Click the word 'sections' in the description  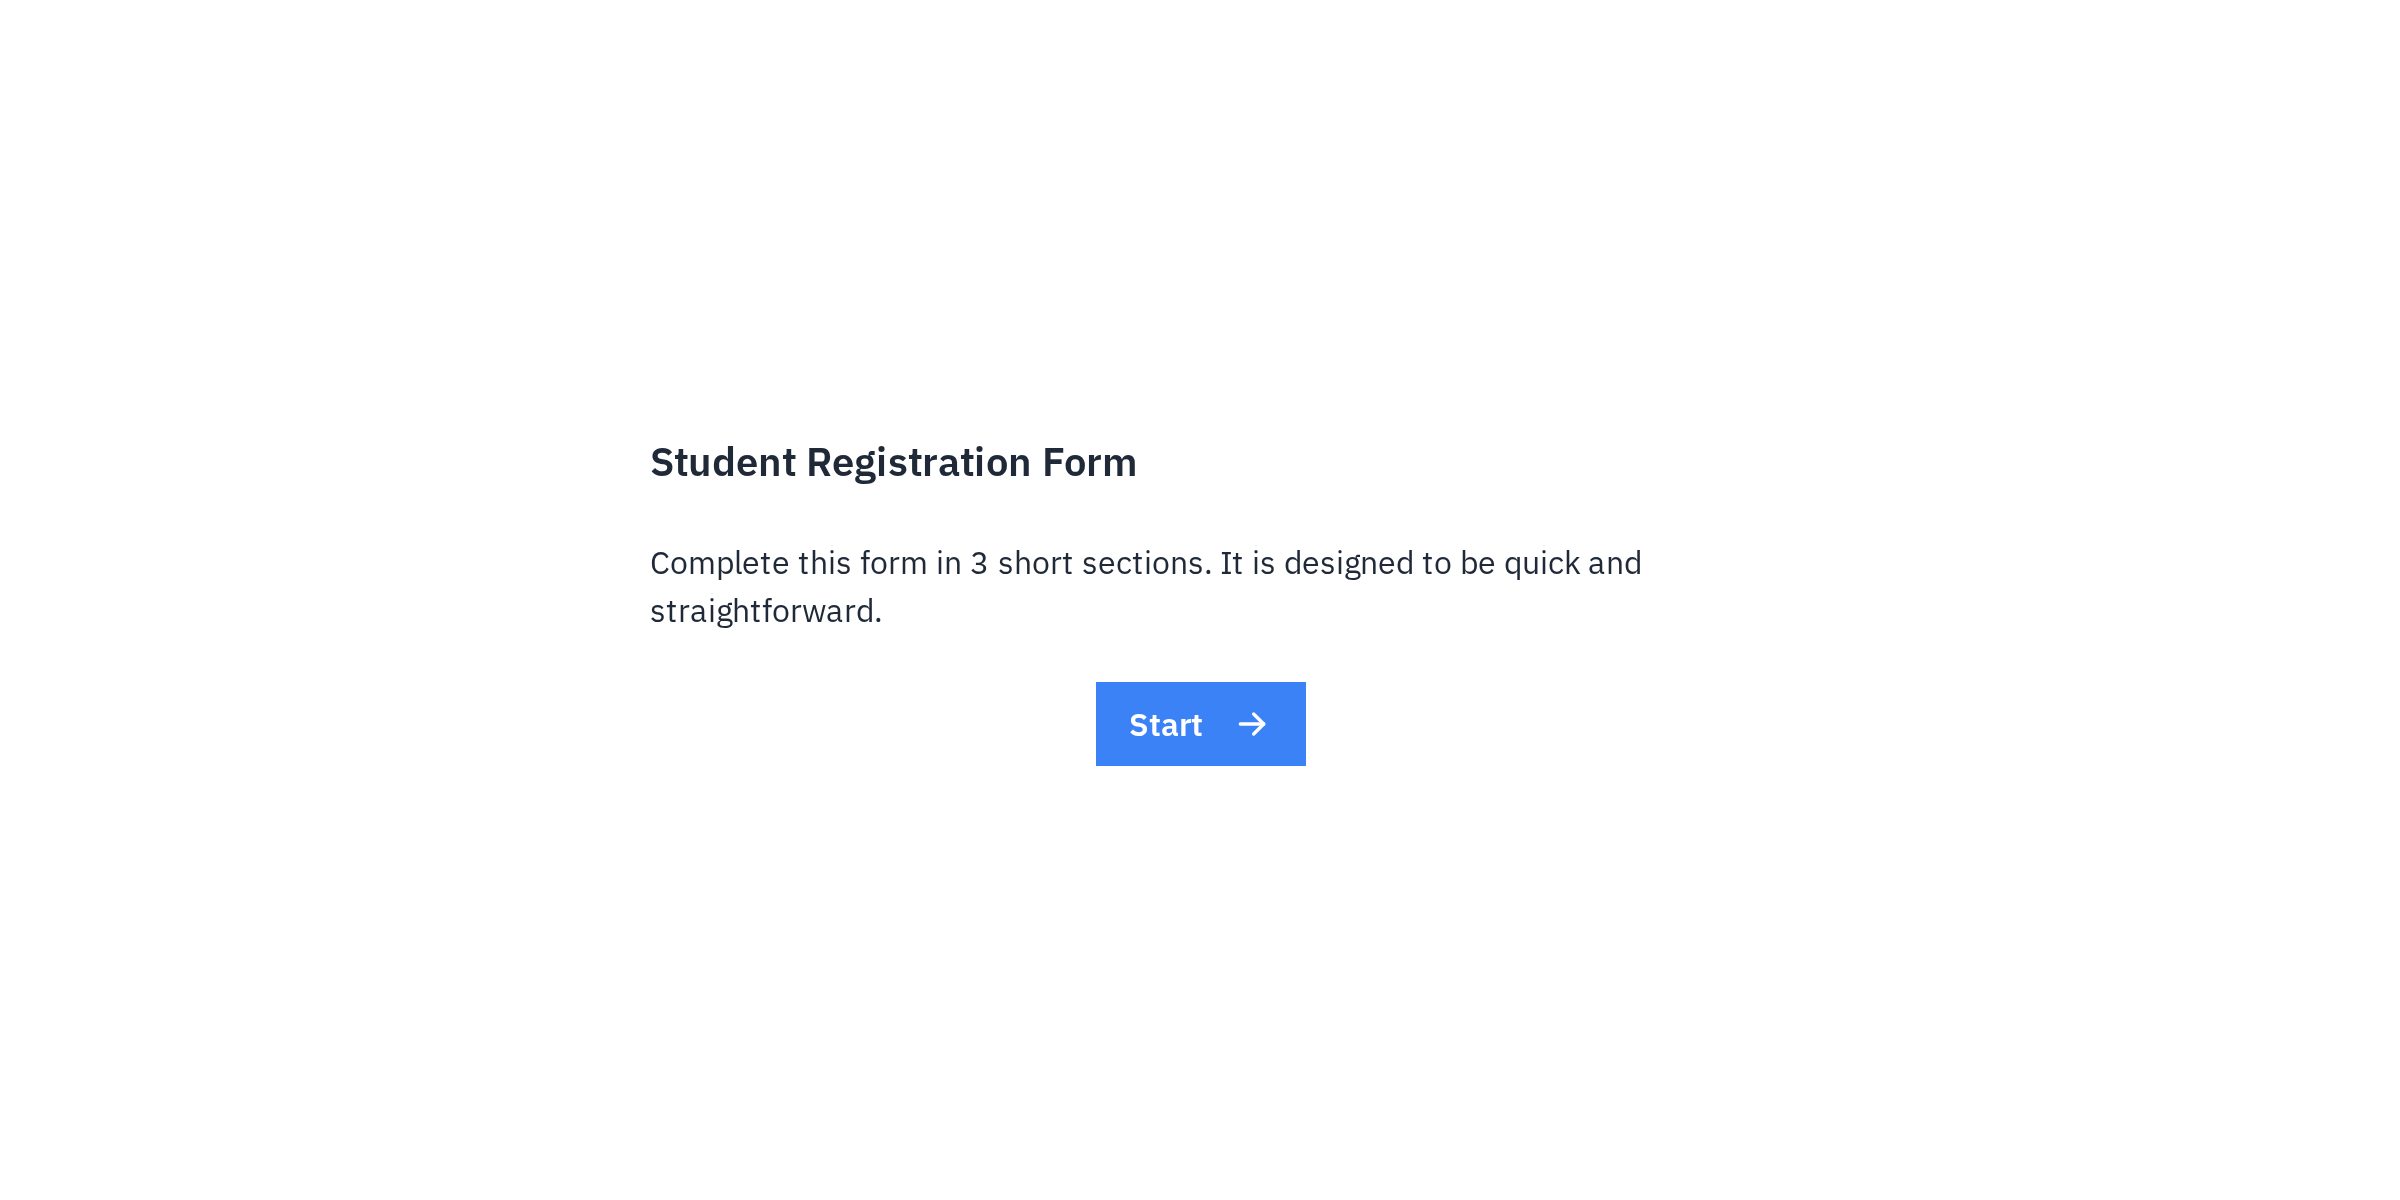tap(1146, 564)
